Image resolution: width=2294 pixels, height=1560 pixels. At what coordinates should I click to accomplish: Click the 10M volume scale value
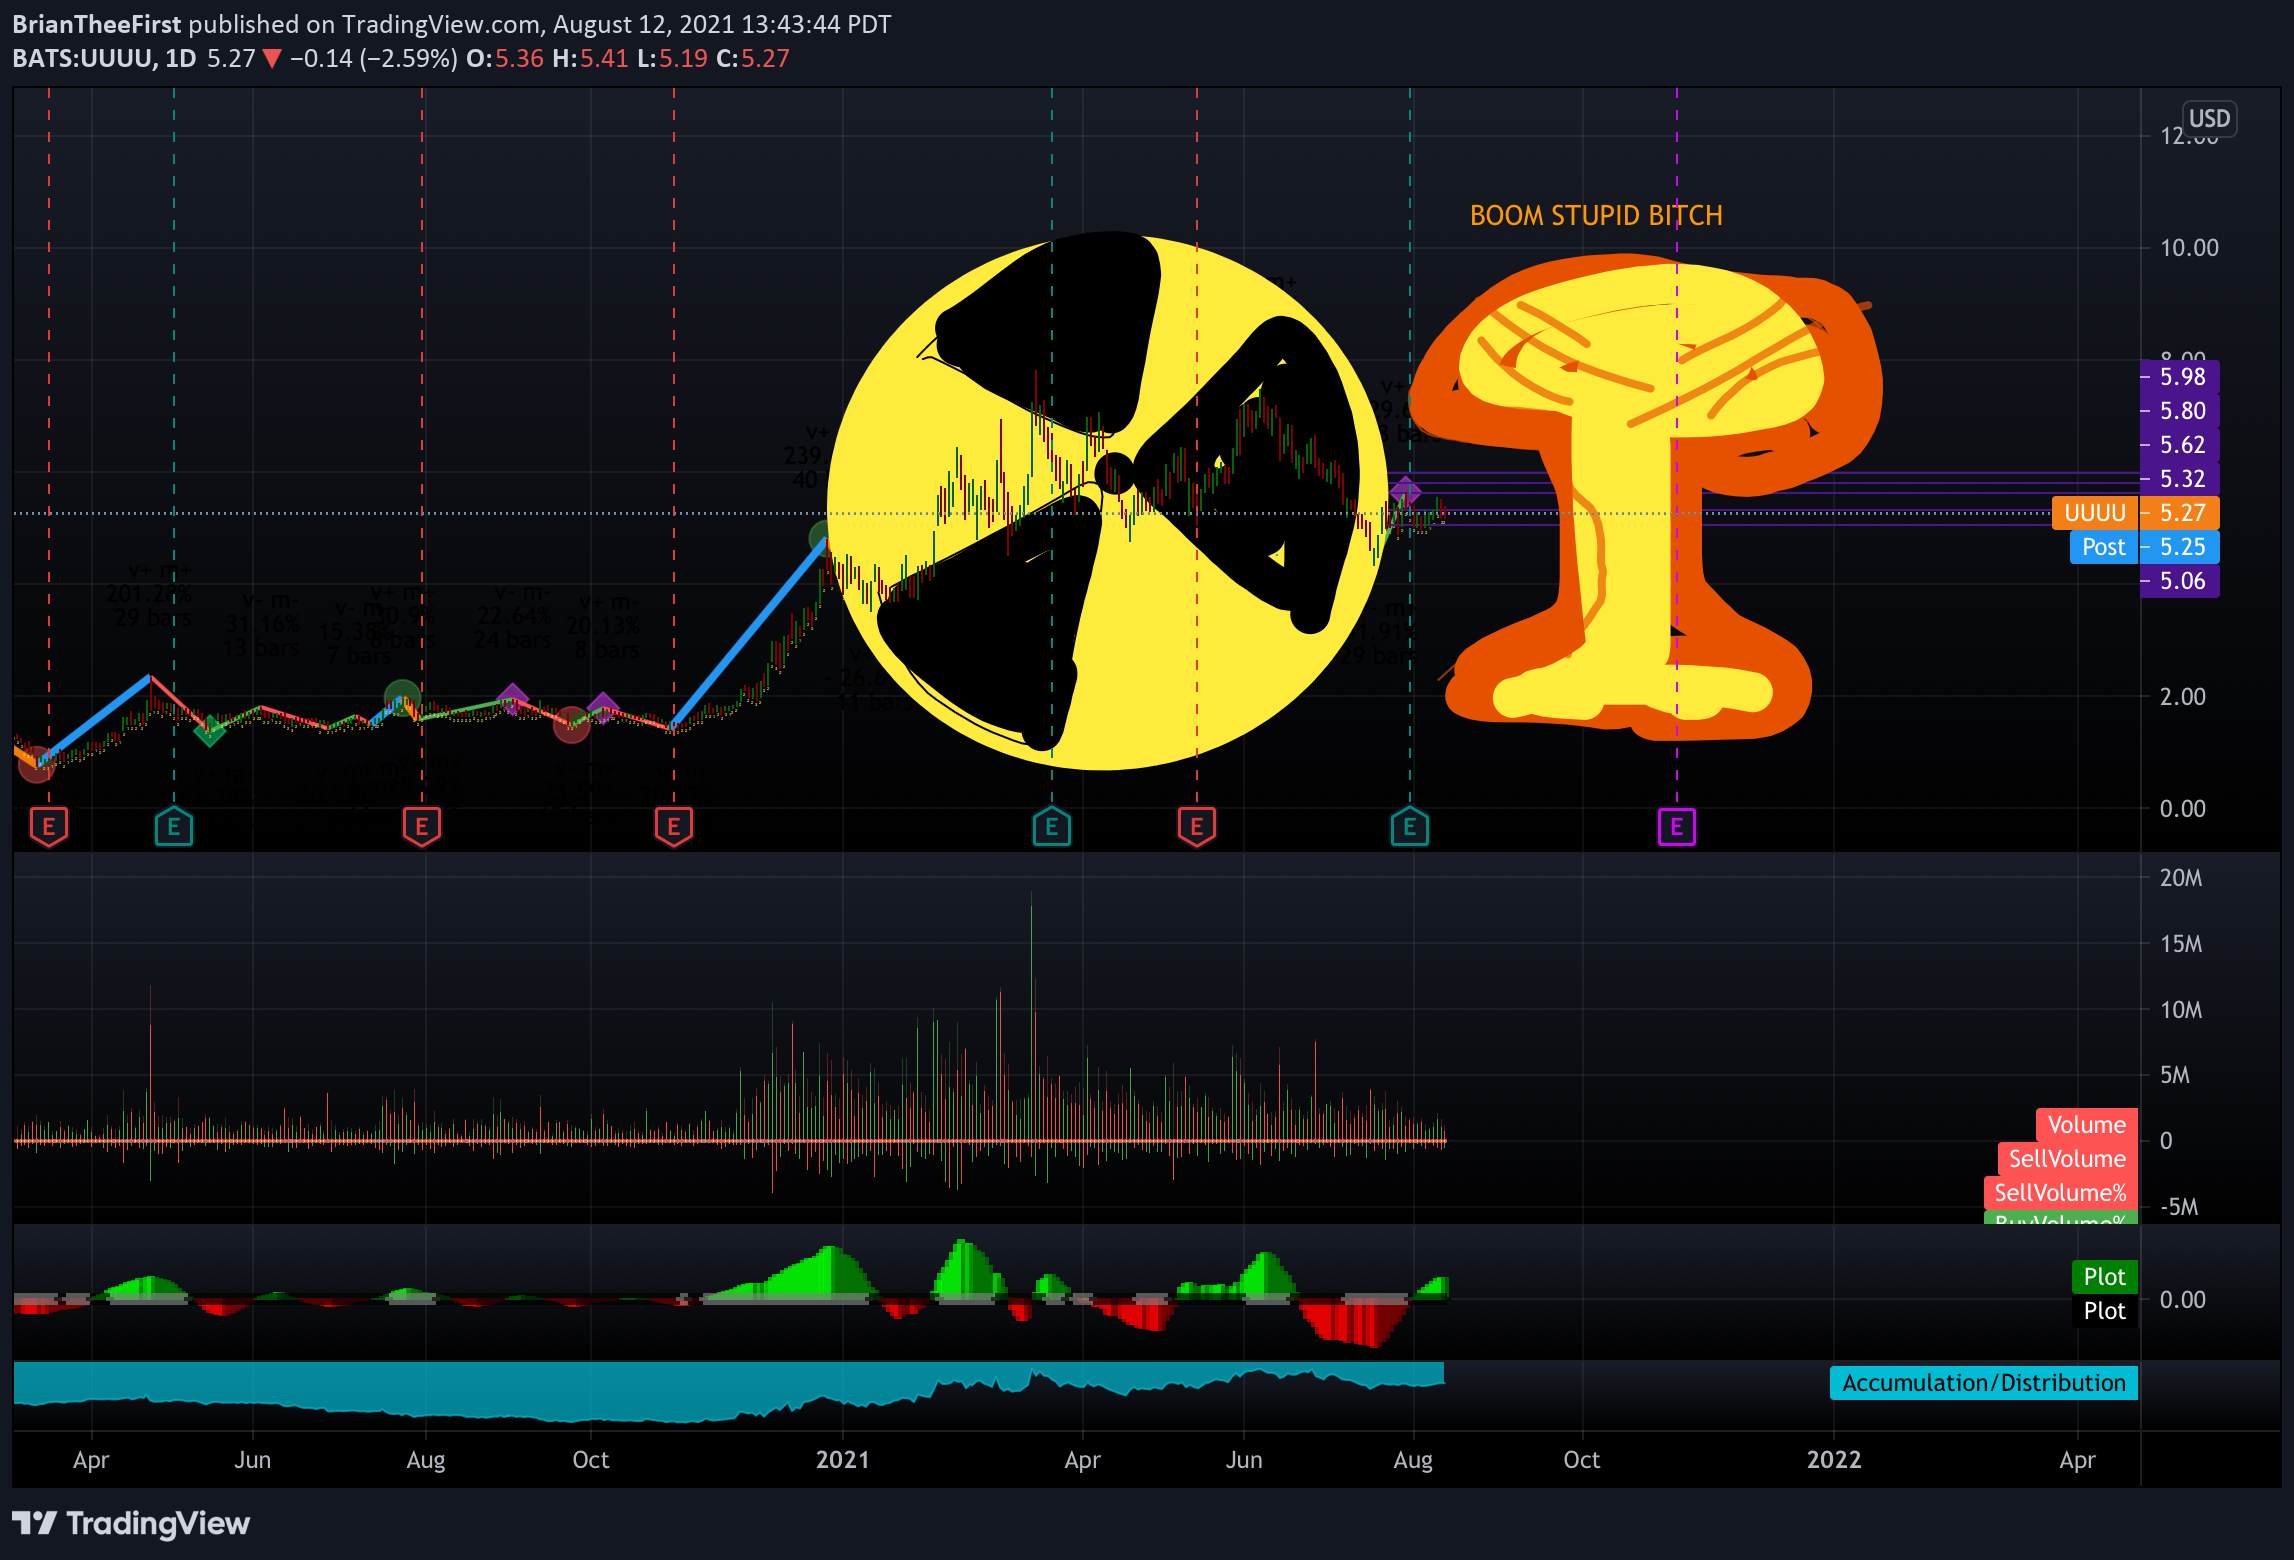coord(2181,1010)
